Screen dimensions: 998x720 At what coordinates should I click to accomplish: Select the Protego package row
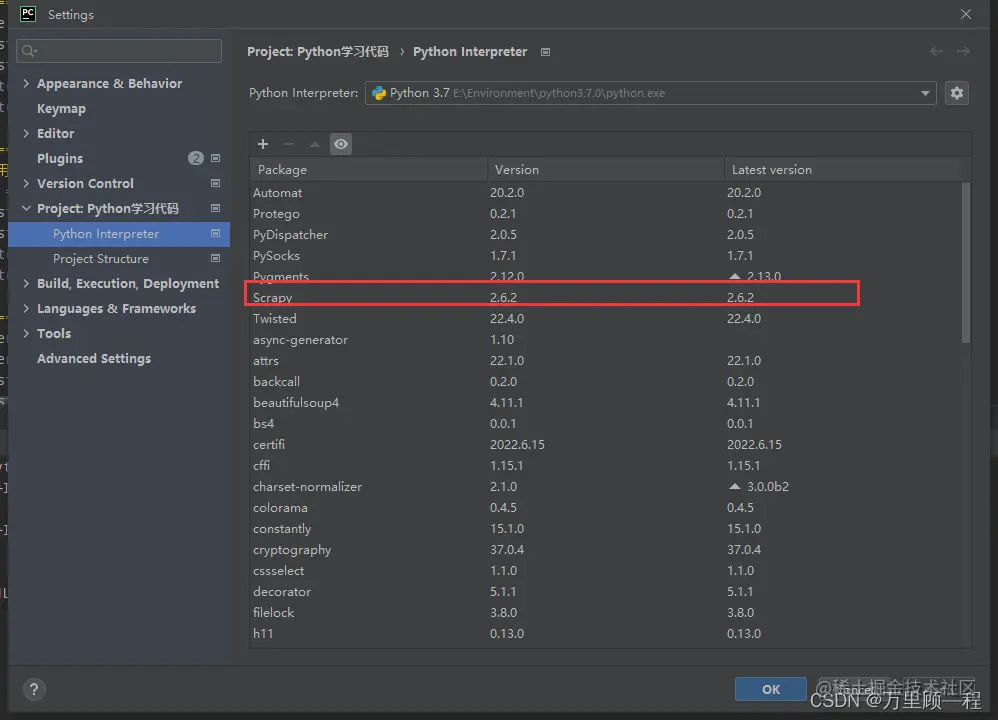[605, 213]
